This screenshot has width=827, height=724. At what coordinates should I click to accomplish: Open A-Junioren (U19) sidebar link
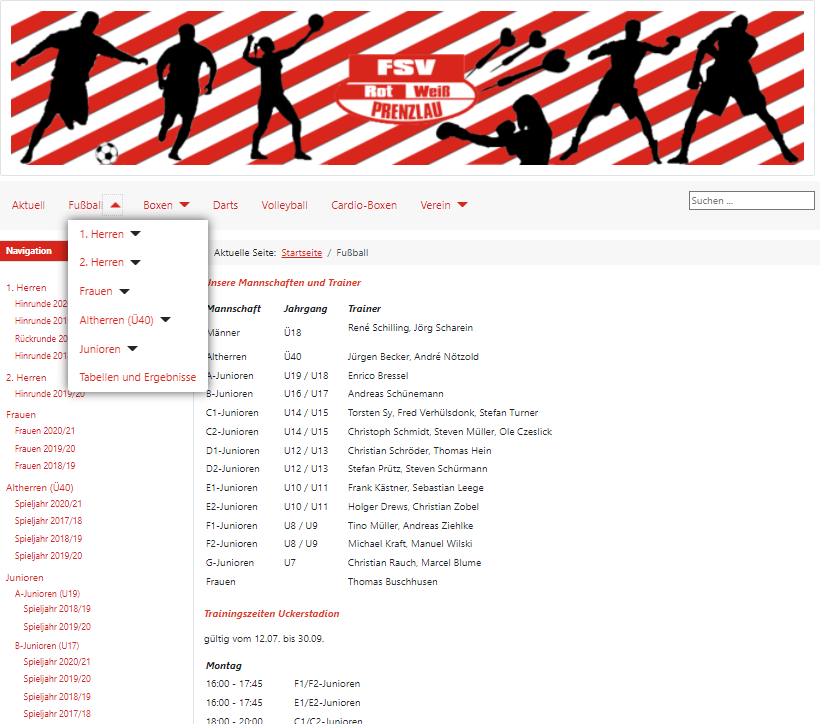pos(47,593)
